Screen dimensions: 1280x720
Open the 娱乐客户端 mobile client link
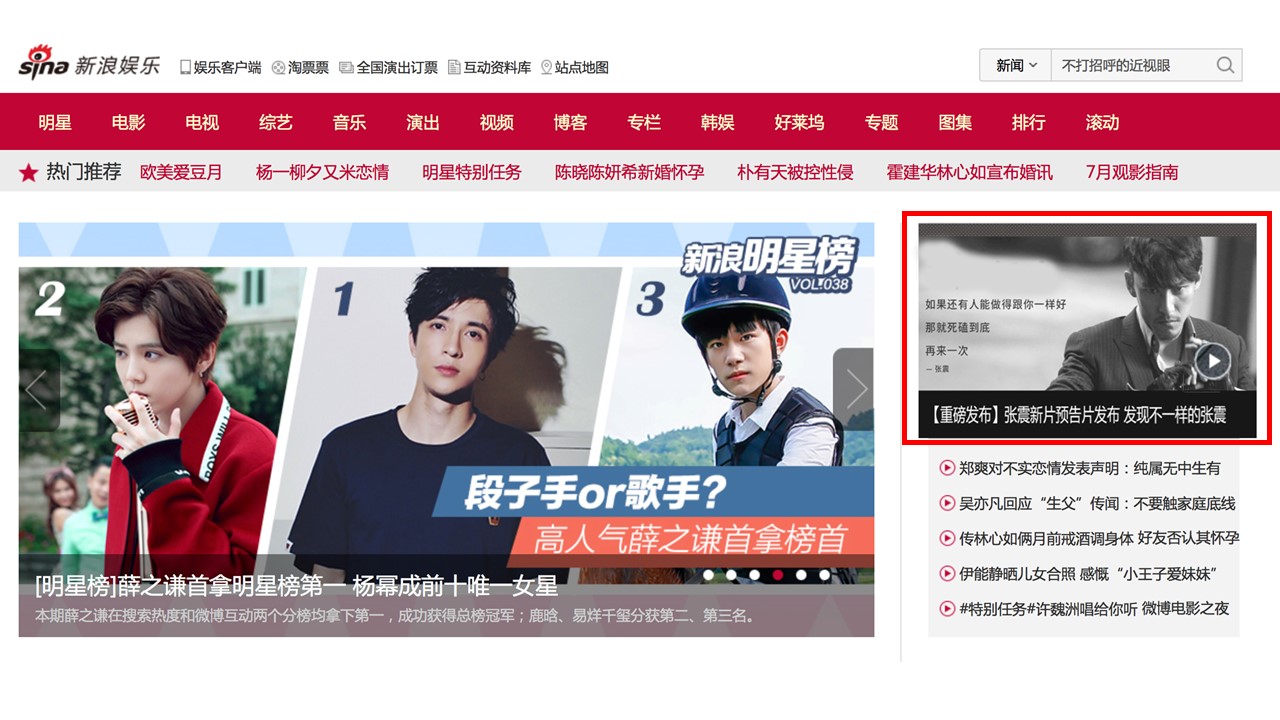pos(220,67)
